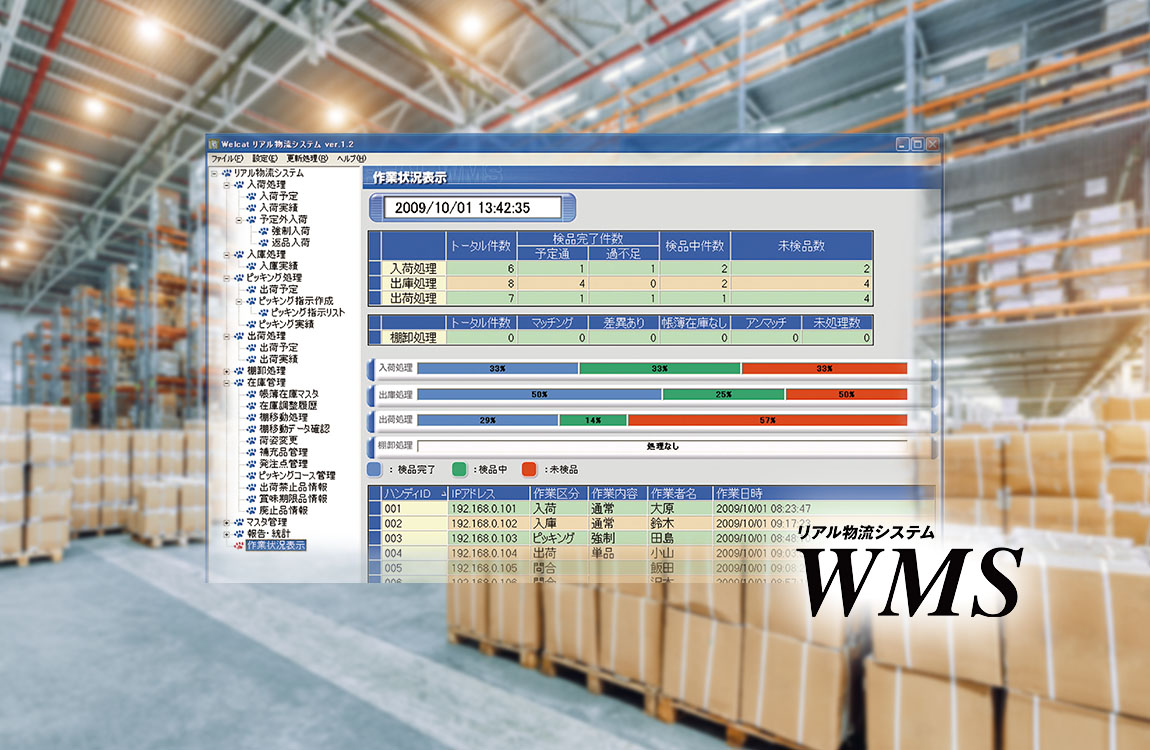Sort by the ハンディID column header
Screen dimensions: 1150x750
click(415, 493)
